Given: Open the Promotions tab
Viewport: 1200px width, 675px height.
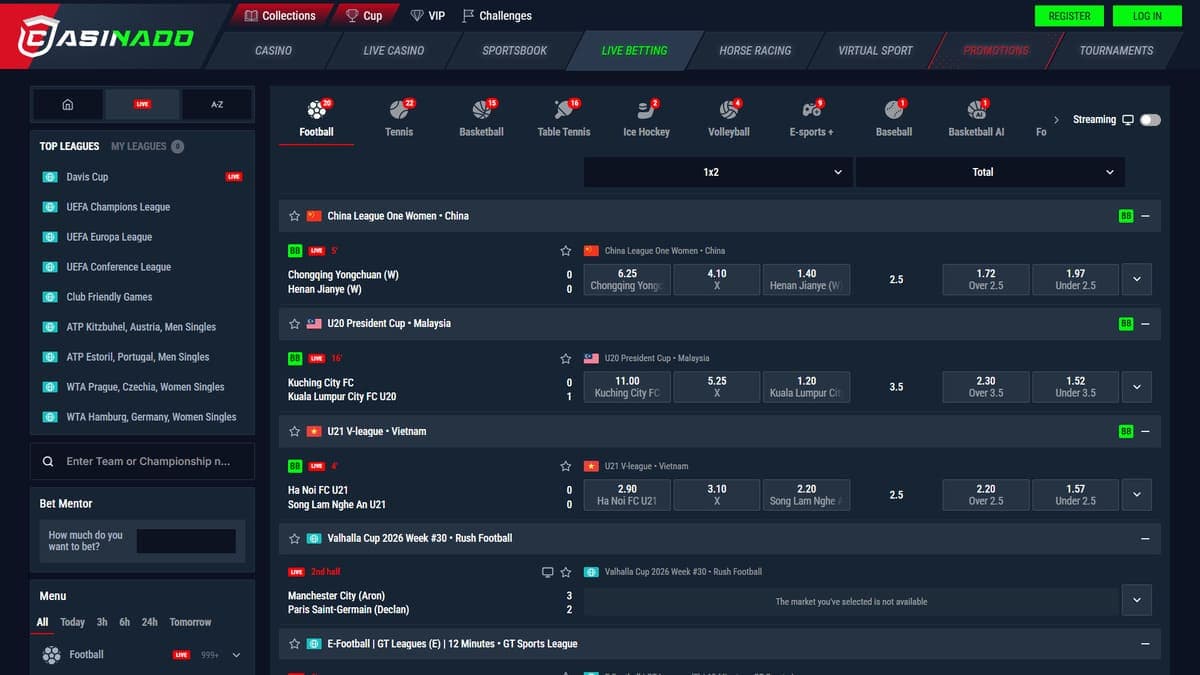Looking at the screenshot, I should (995, 50).
